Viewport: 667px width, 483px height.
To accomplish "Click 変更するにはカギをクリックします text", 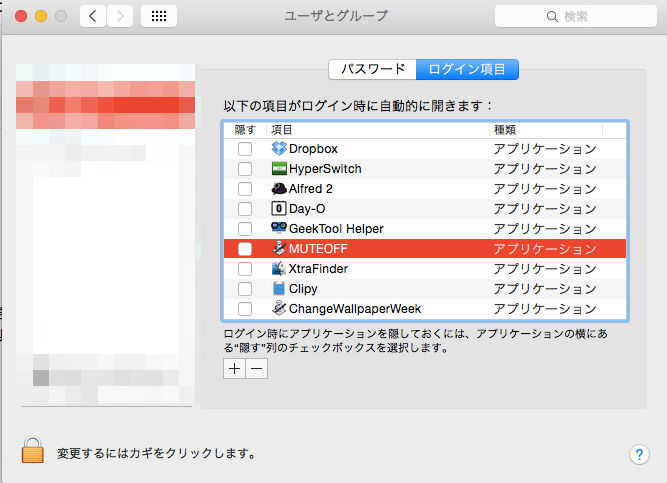I will click(x=156, y=454).
